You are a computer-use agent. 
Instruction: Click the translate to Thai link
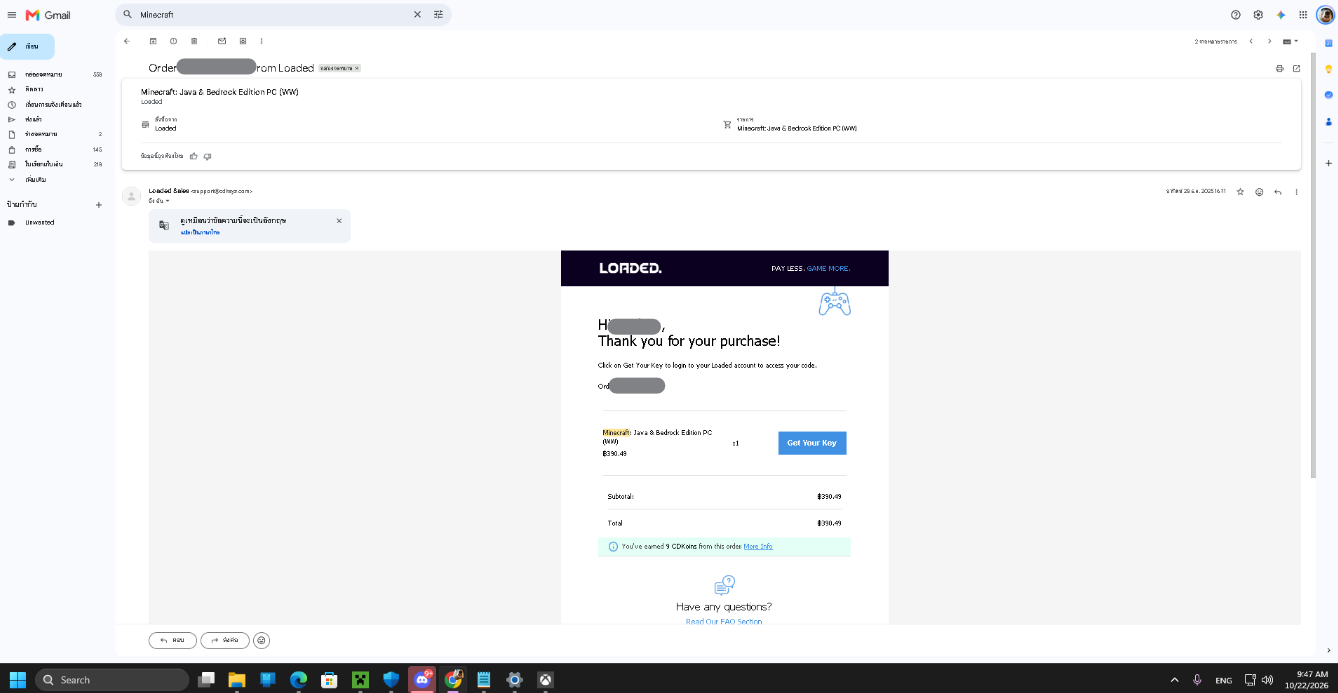click(200, 232)
